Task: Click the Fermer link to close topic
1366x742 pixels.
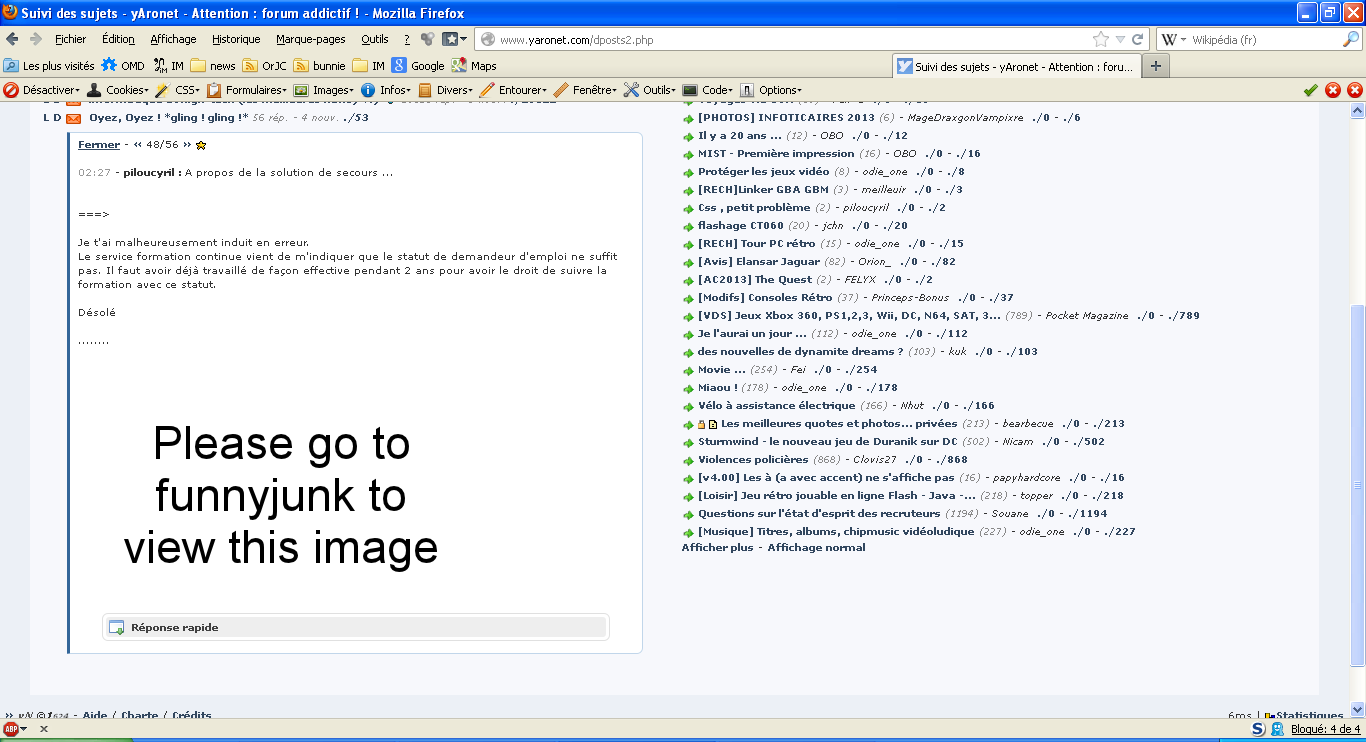Action: pyautogui.click(x=99, y=145)
